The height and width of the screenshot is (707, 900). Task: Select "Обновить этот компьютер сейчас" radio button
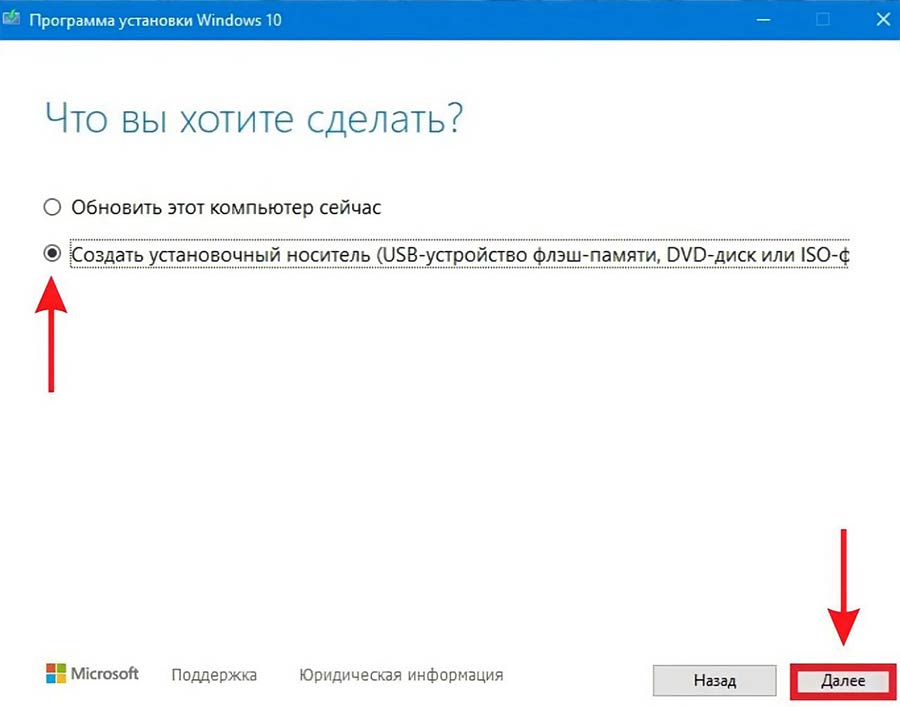click(x=52, y=208)
